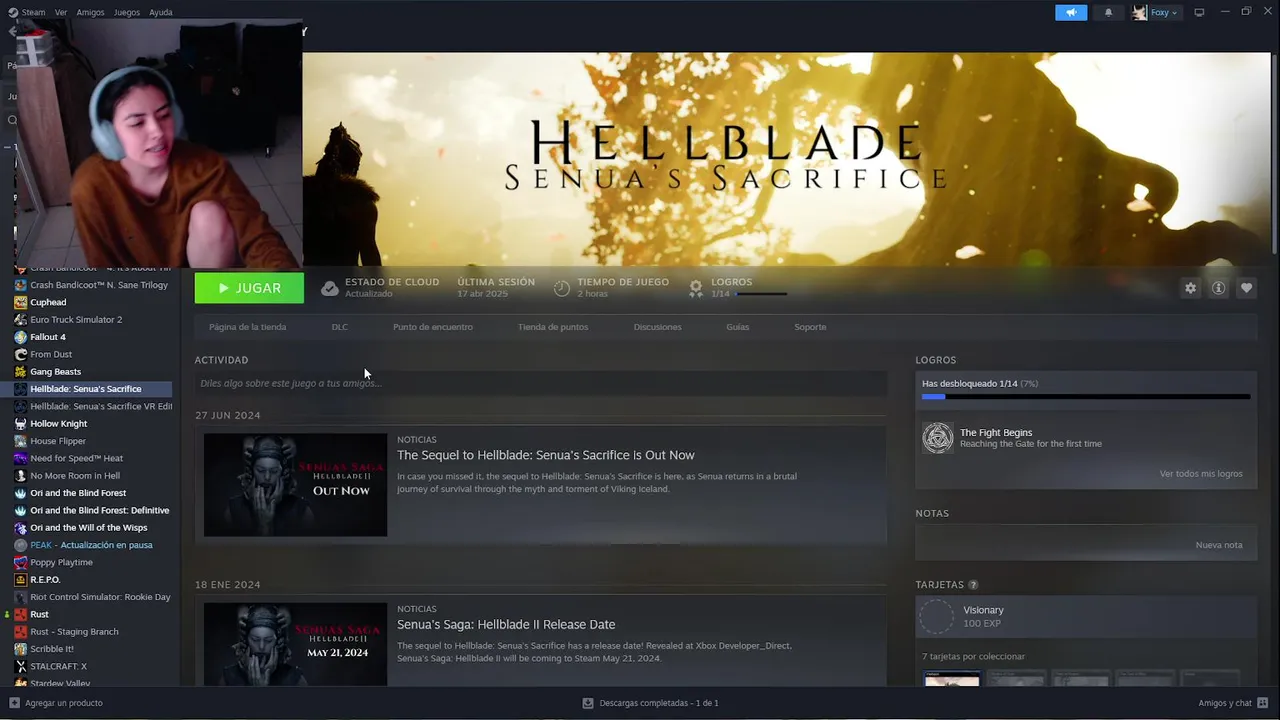Viewport: 1280px width, 720px height.
Task: Open the Amigos menu
Action: [x=90, y=12]
